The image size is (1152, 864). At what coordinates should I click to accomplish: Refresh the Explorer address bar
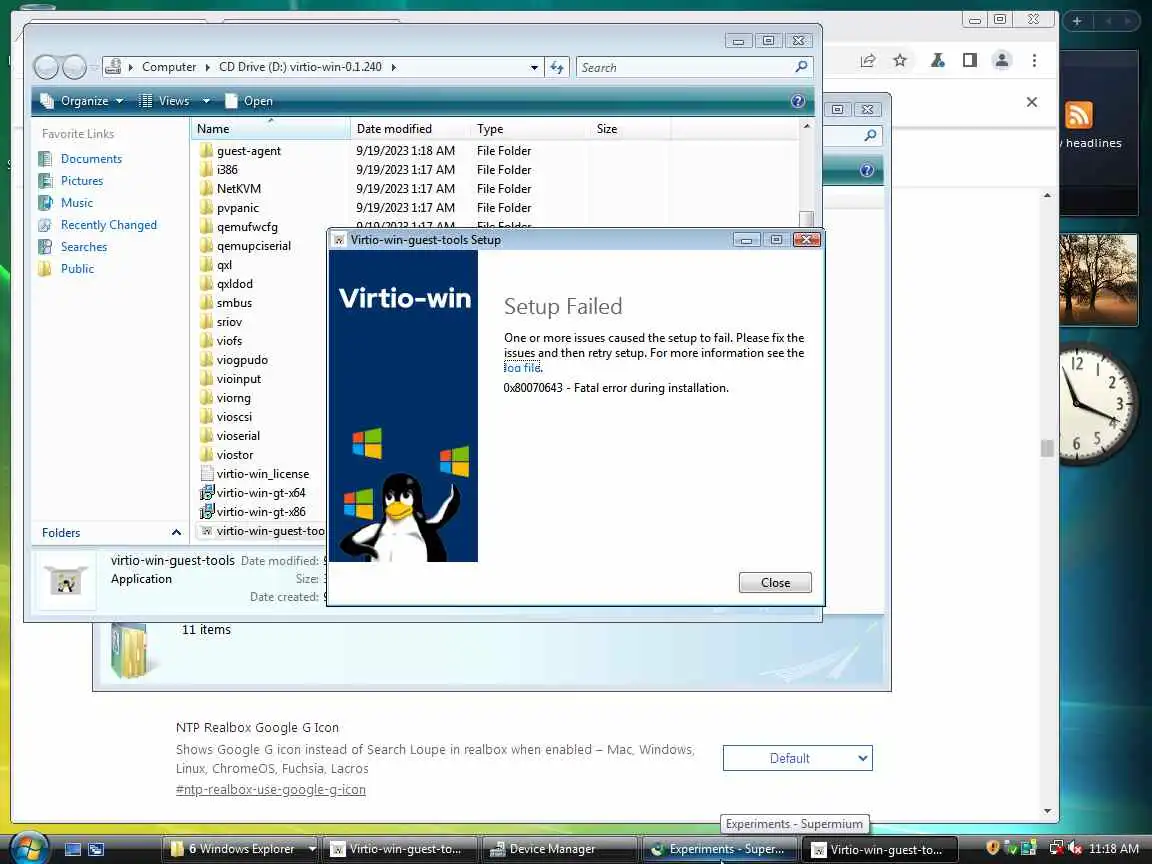pos(557,68)
